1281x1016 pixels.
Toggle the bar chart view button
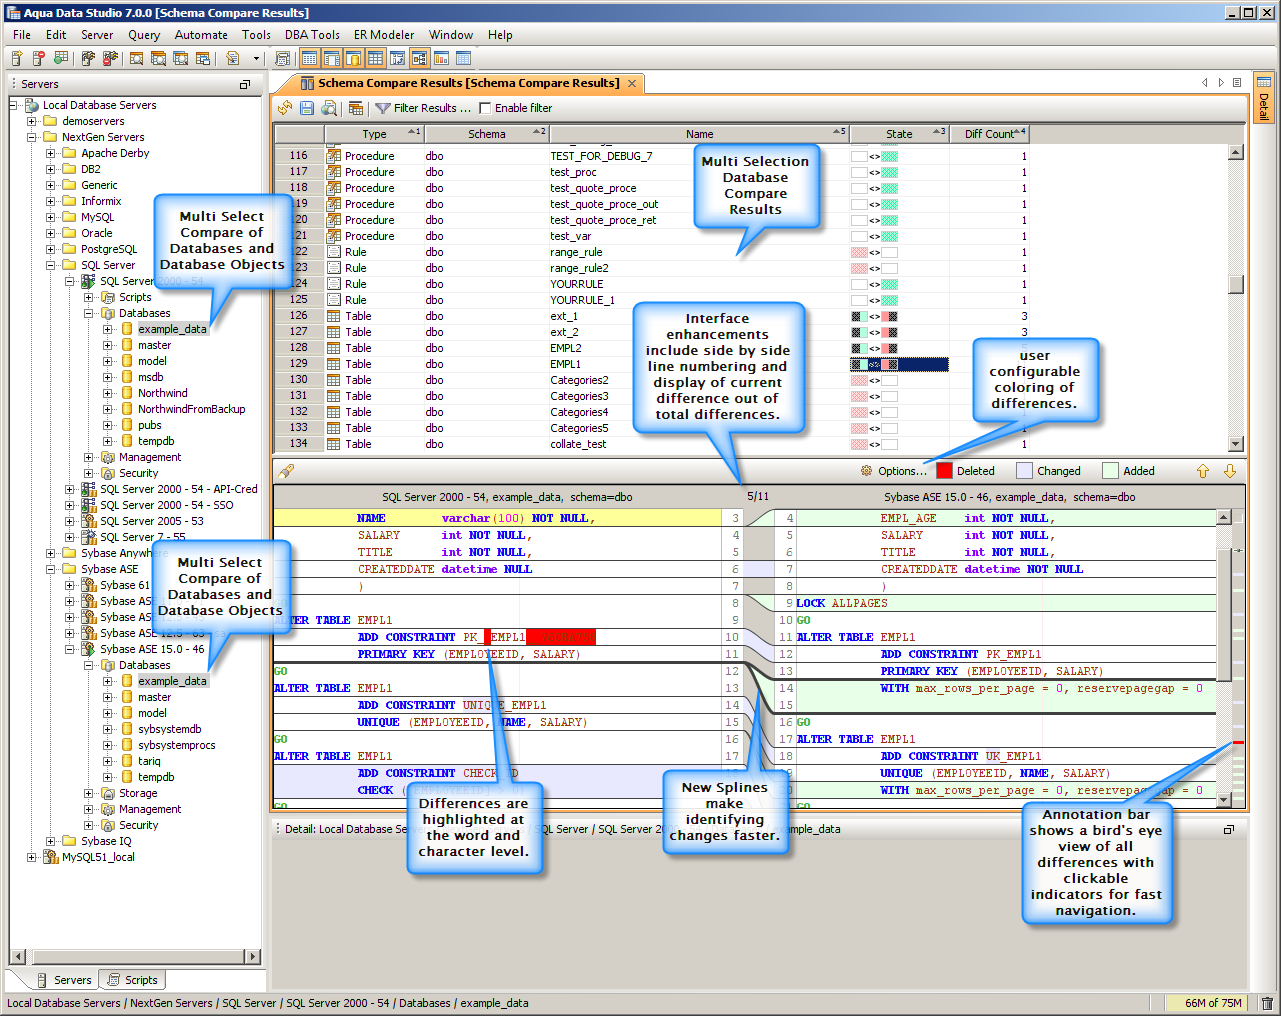tap(441, 59)
